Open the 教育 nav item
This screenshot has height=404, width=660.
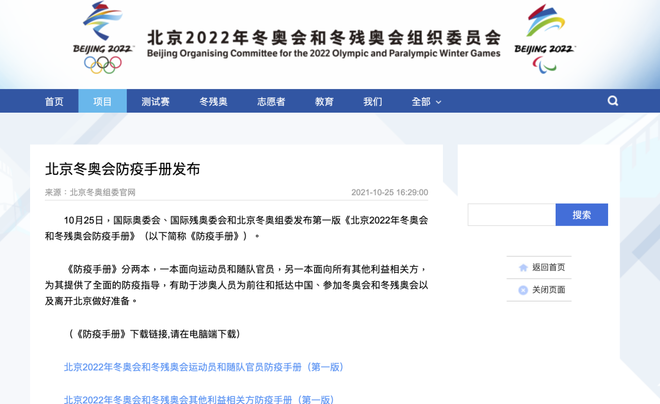(x=324, y=101)
